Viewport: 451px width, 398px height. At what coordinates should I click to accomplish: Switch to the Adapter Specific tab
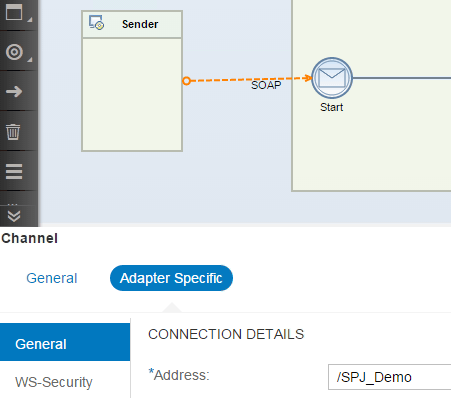171,278
